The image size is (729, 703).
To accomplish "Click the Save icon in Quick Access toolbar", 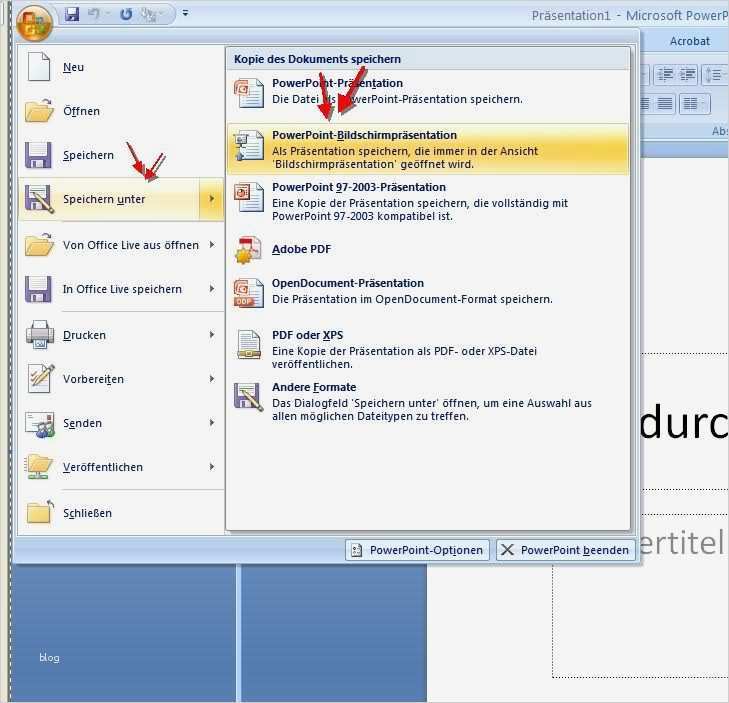I will (x=72, y=14).
